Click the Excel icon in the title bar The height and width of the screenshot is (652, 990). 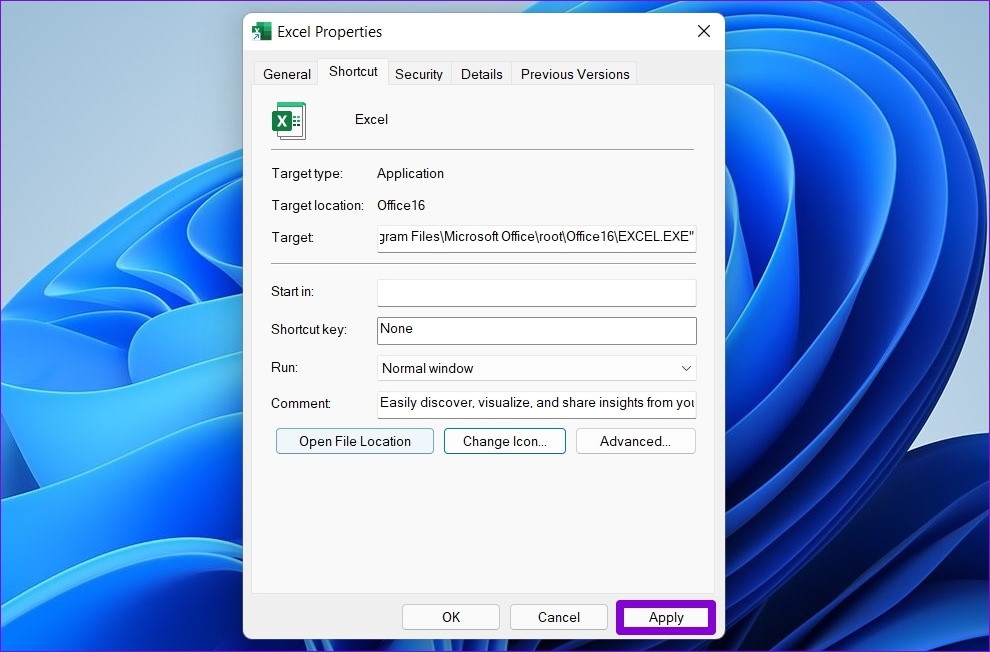click(261, 31)
